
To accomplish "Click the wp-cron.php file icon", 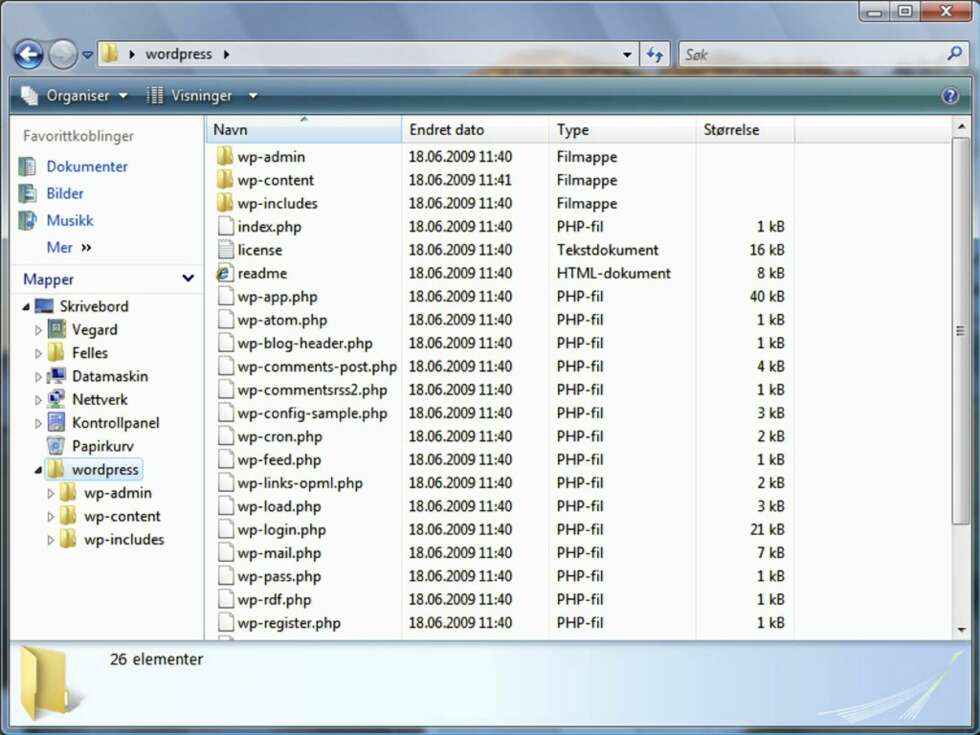I will click(225, 436).
